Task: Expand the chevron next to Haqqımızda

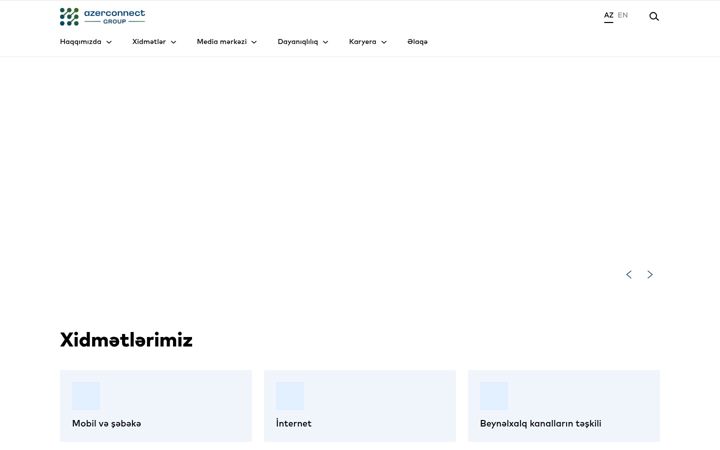Action: pyautogui.click(x=109, y=42)
